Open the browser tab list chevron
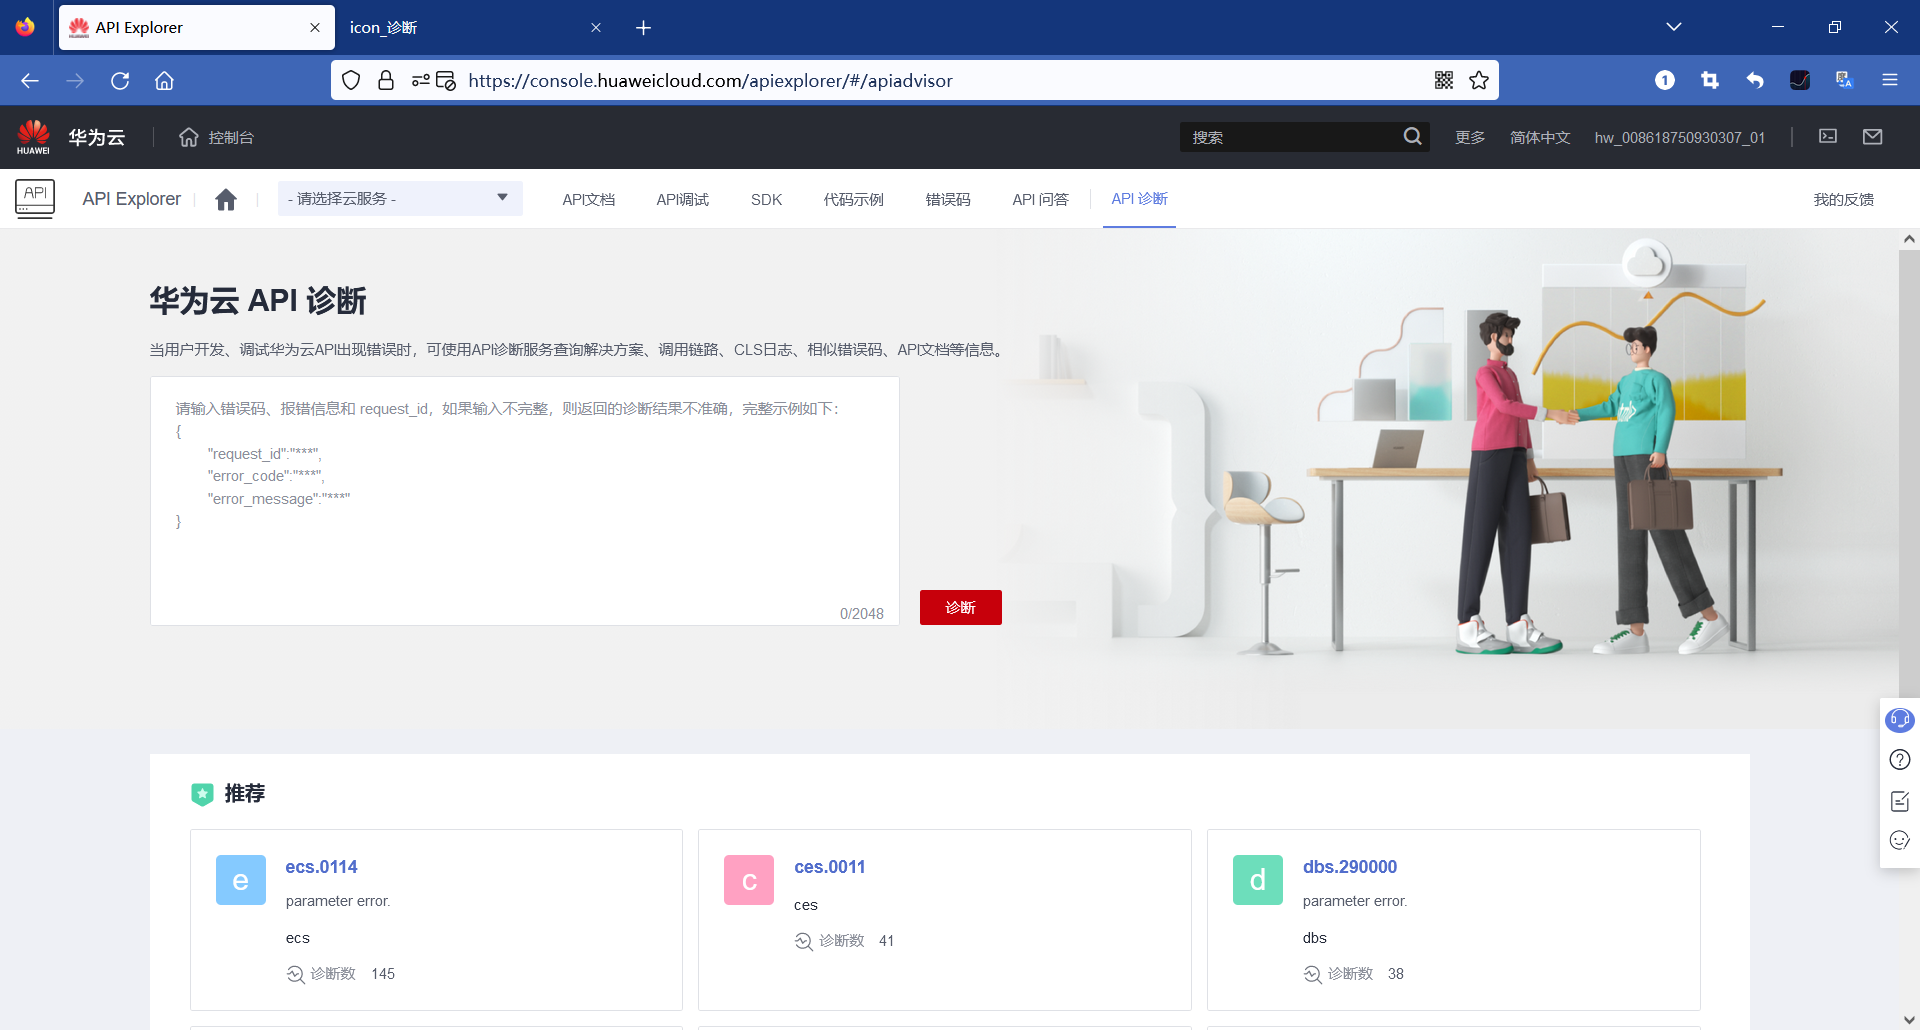 1675,26
